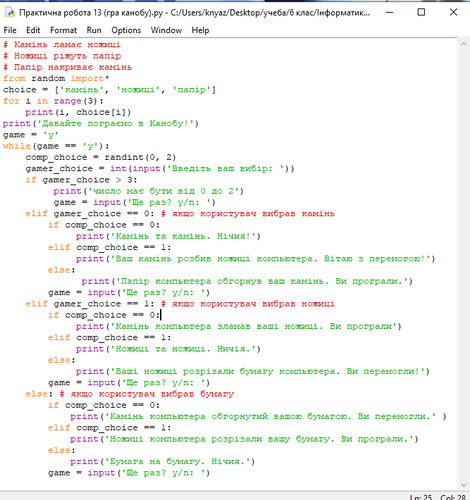The width and height of the screenshot is (470, 500).
Task: Open the Options menu
Action: [x=126, y=30]
